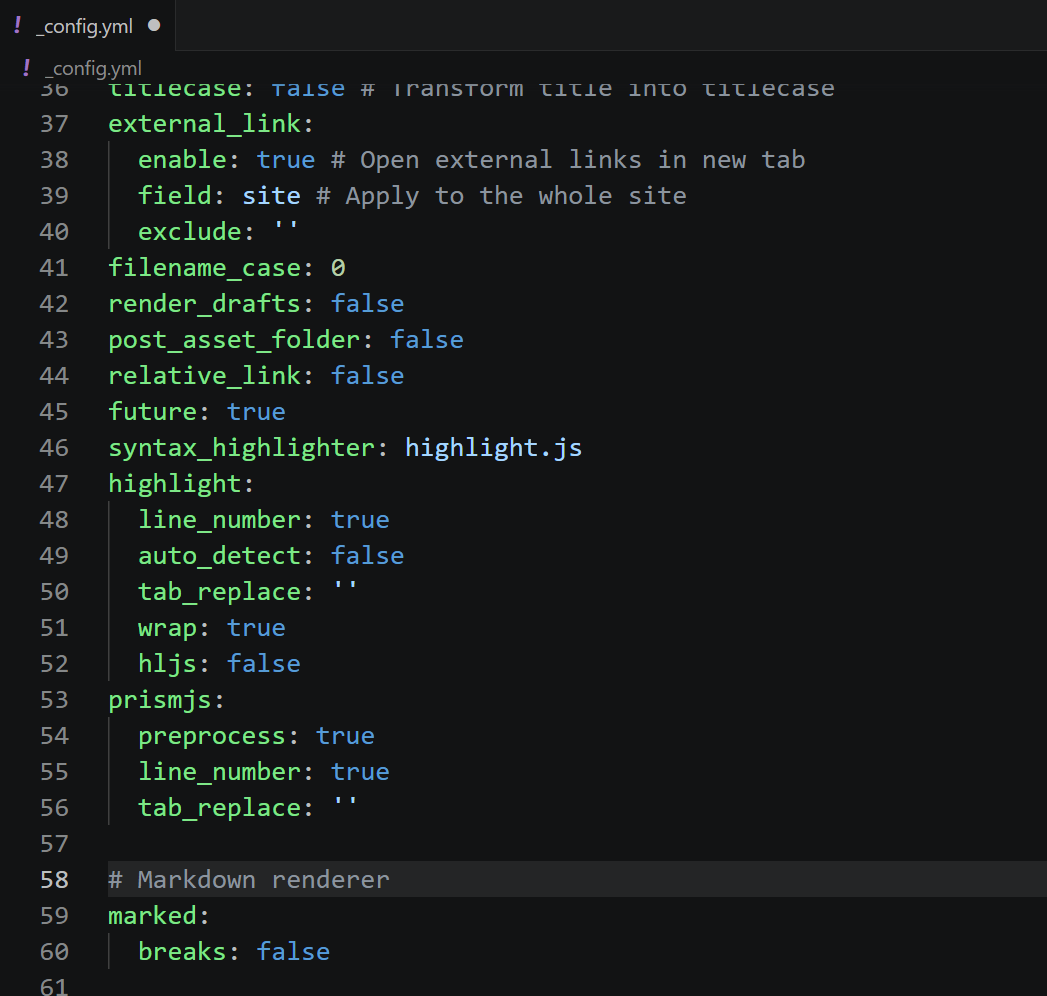Image resolution: width=1047 pixels, height=996 pixels.
Task: Click the wrap key under highlight
Action: [x=167, y=628]
